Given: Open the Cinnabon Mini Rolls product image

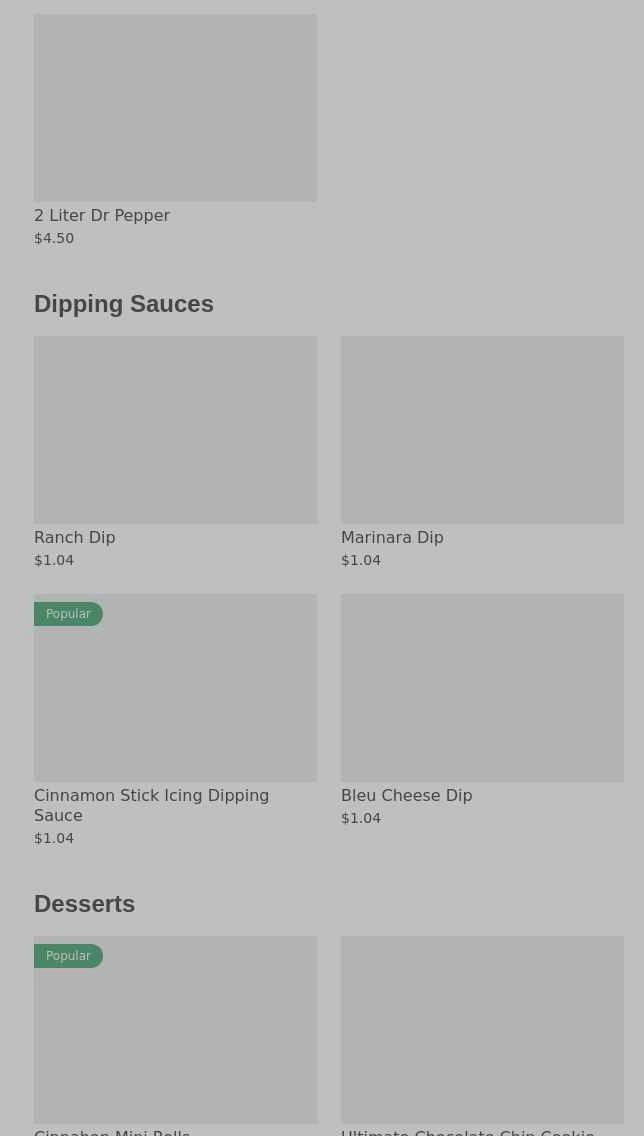Looking at the screenshot, I should (x=175, y=1040).
